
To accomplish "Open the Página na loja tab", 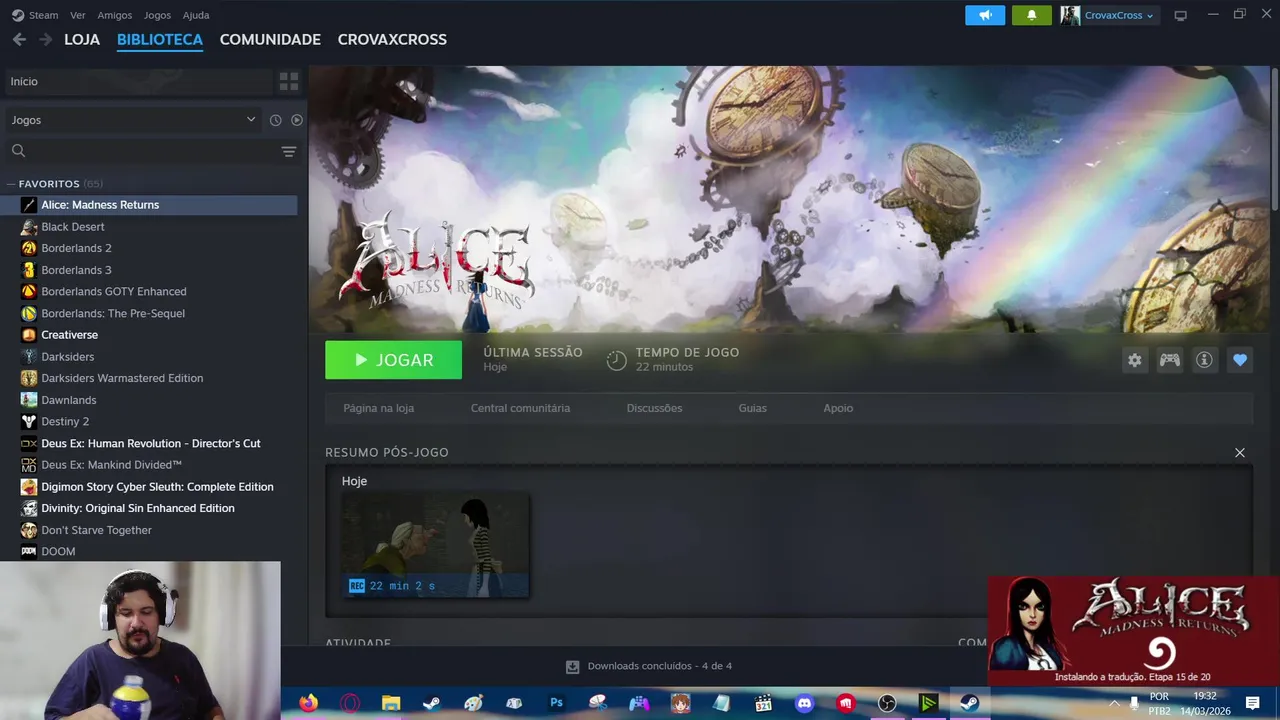I will (378, 408).
